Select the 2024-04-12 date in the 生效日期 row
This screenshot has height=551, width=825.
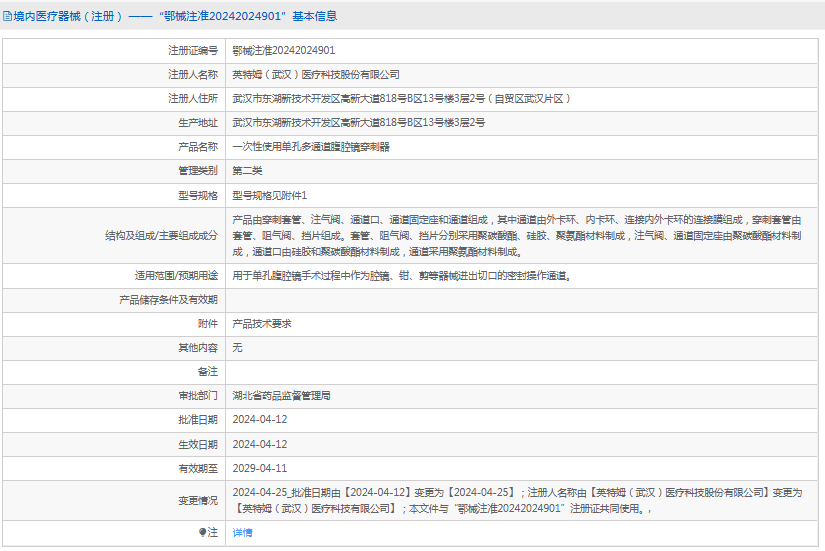coord(260,445)
